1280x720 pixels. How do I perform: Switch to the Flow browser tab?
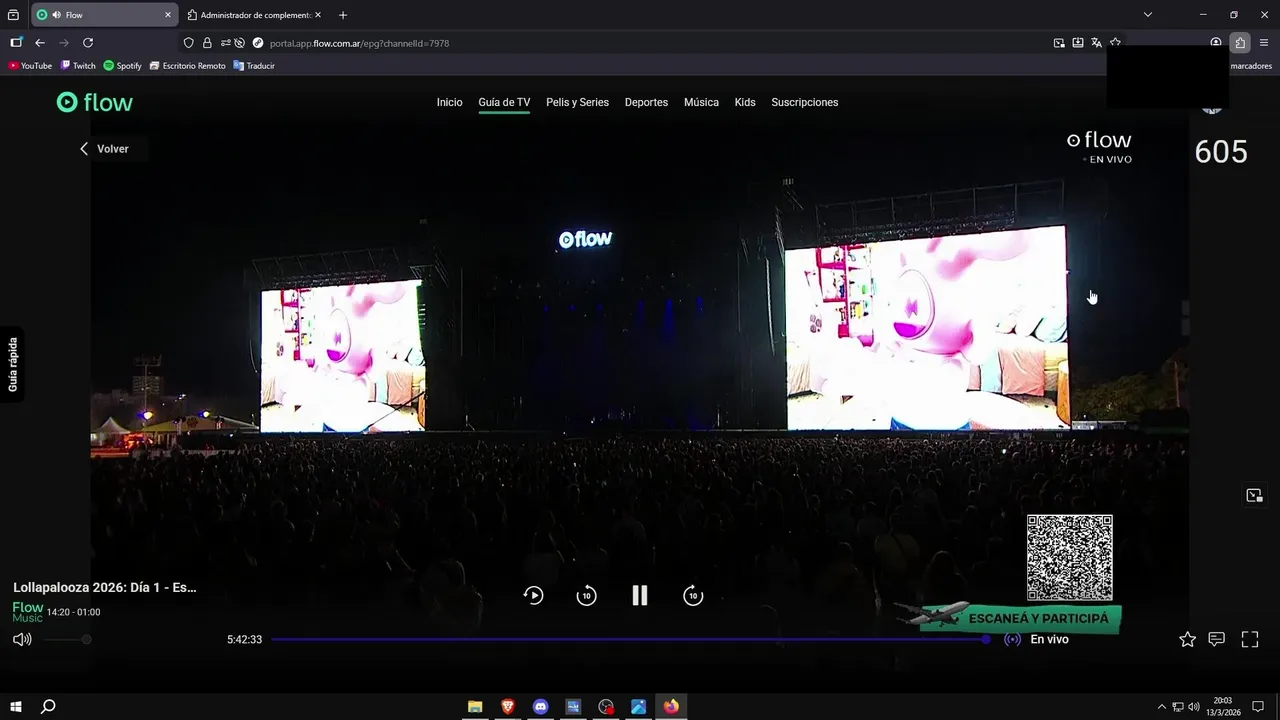[x=103, y=15]
